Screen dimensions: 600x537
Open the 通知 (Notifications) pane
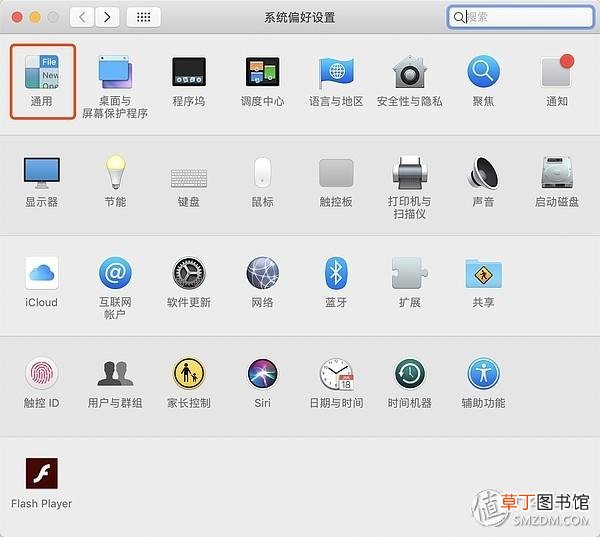point(557,81)
